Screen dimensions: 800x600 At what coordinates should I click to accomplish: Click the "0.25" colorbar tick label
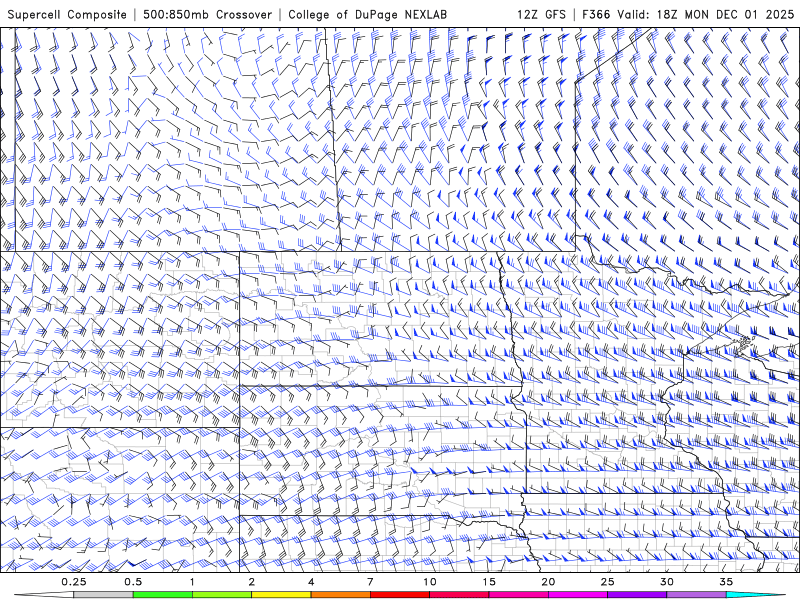pos(74,582)
